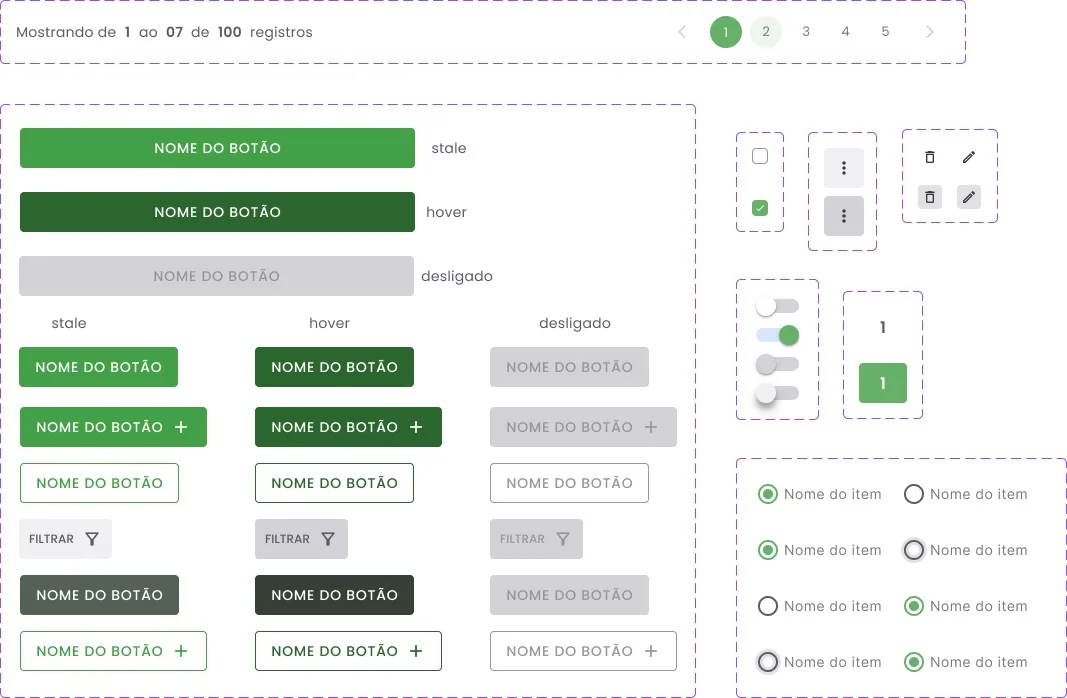Select the top-right unselected radio 'Nome do item'
Viewport: 1067px width, 698px height.
click(x=914, y=494)
